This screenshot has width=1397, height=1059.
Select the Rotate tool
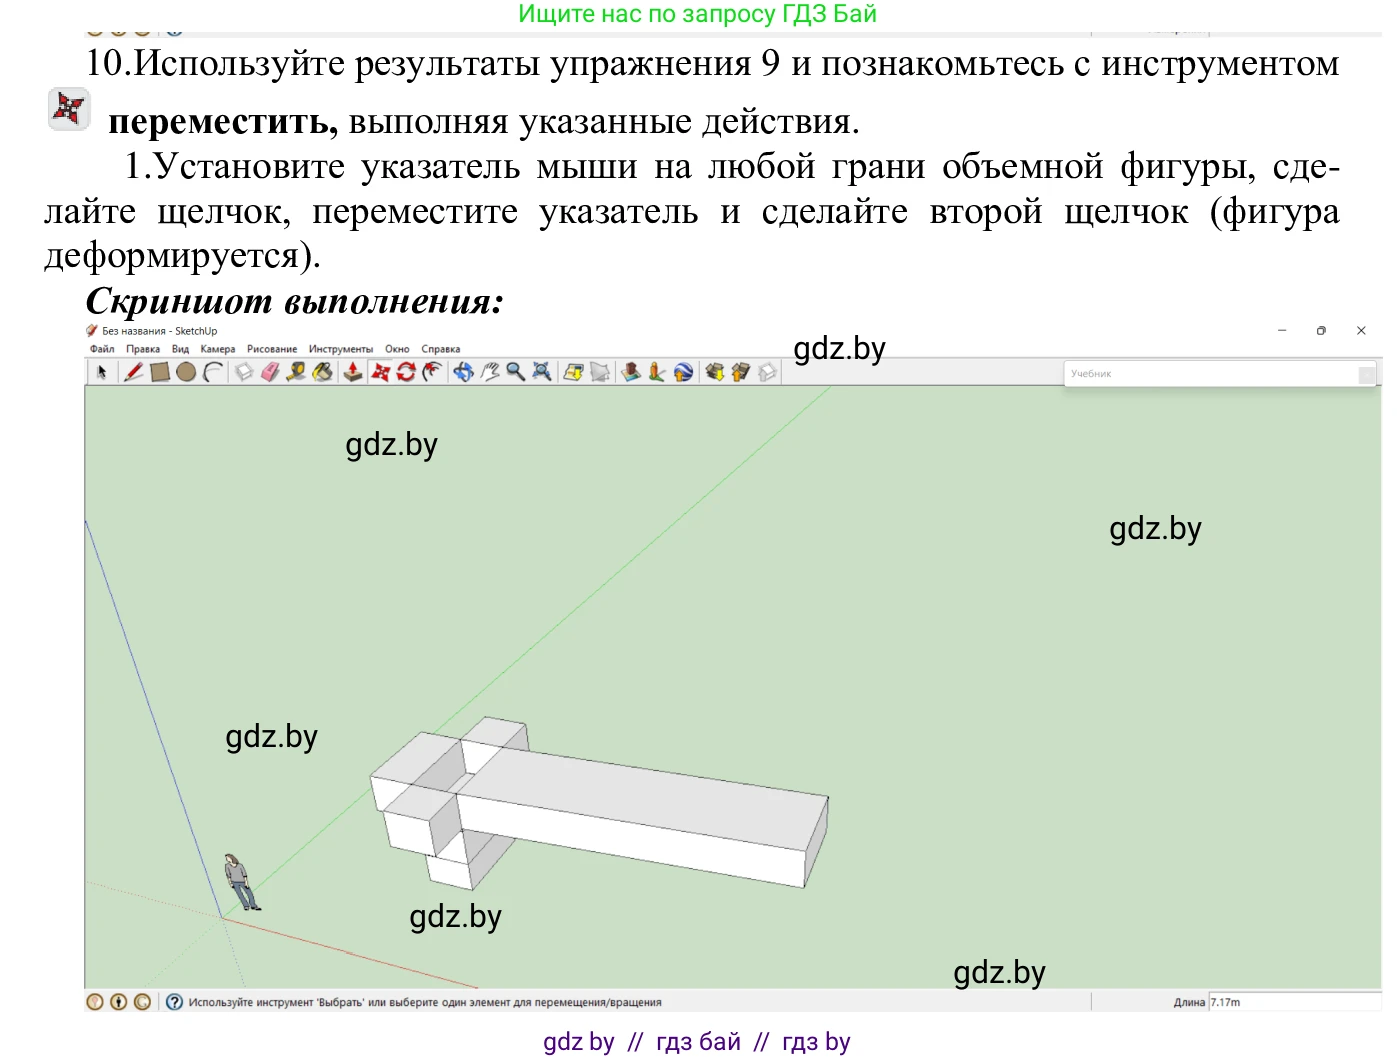click(405, 371)
